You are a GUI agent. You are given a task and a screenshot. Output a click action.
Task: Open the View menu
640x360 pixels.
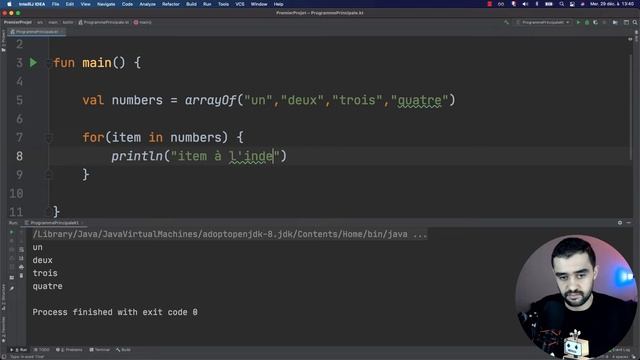click(x=85, y=4)
